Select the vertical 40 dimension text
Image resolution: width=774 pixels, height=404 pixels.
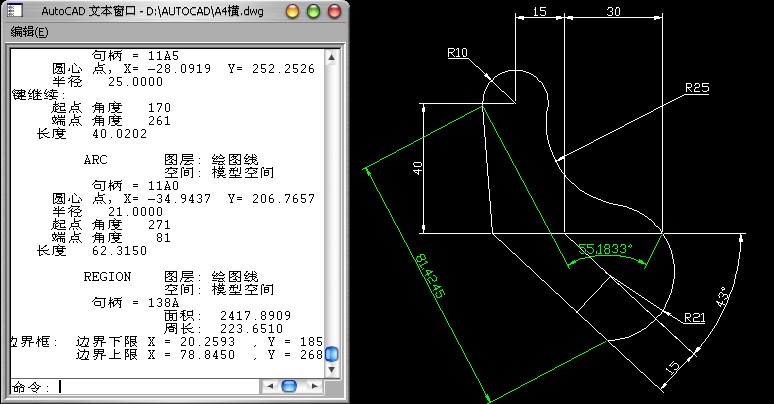click(418, 168)
